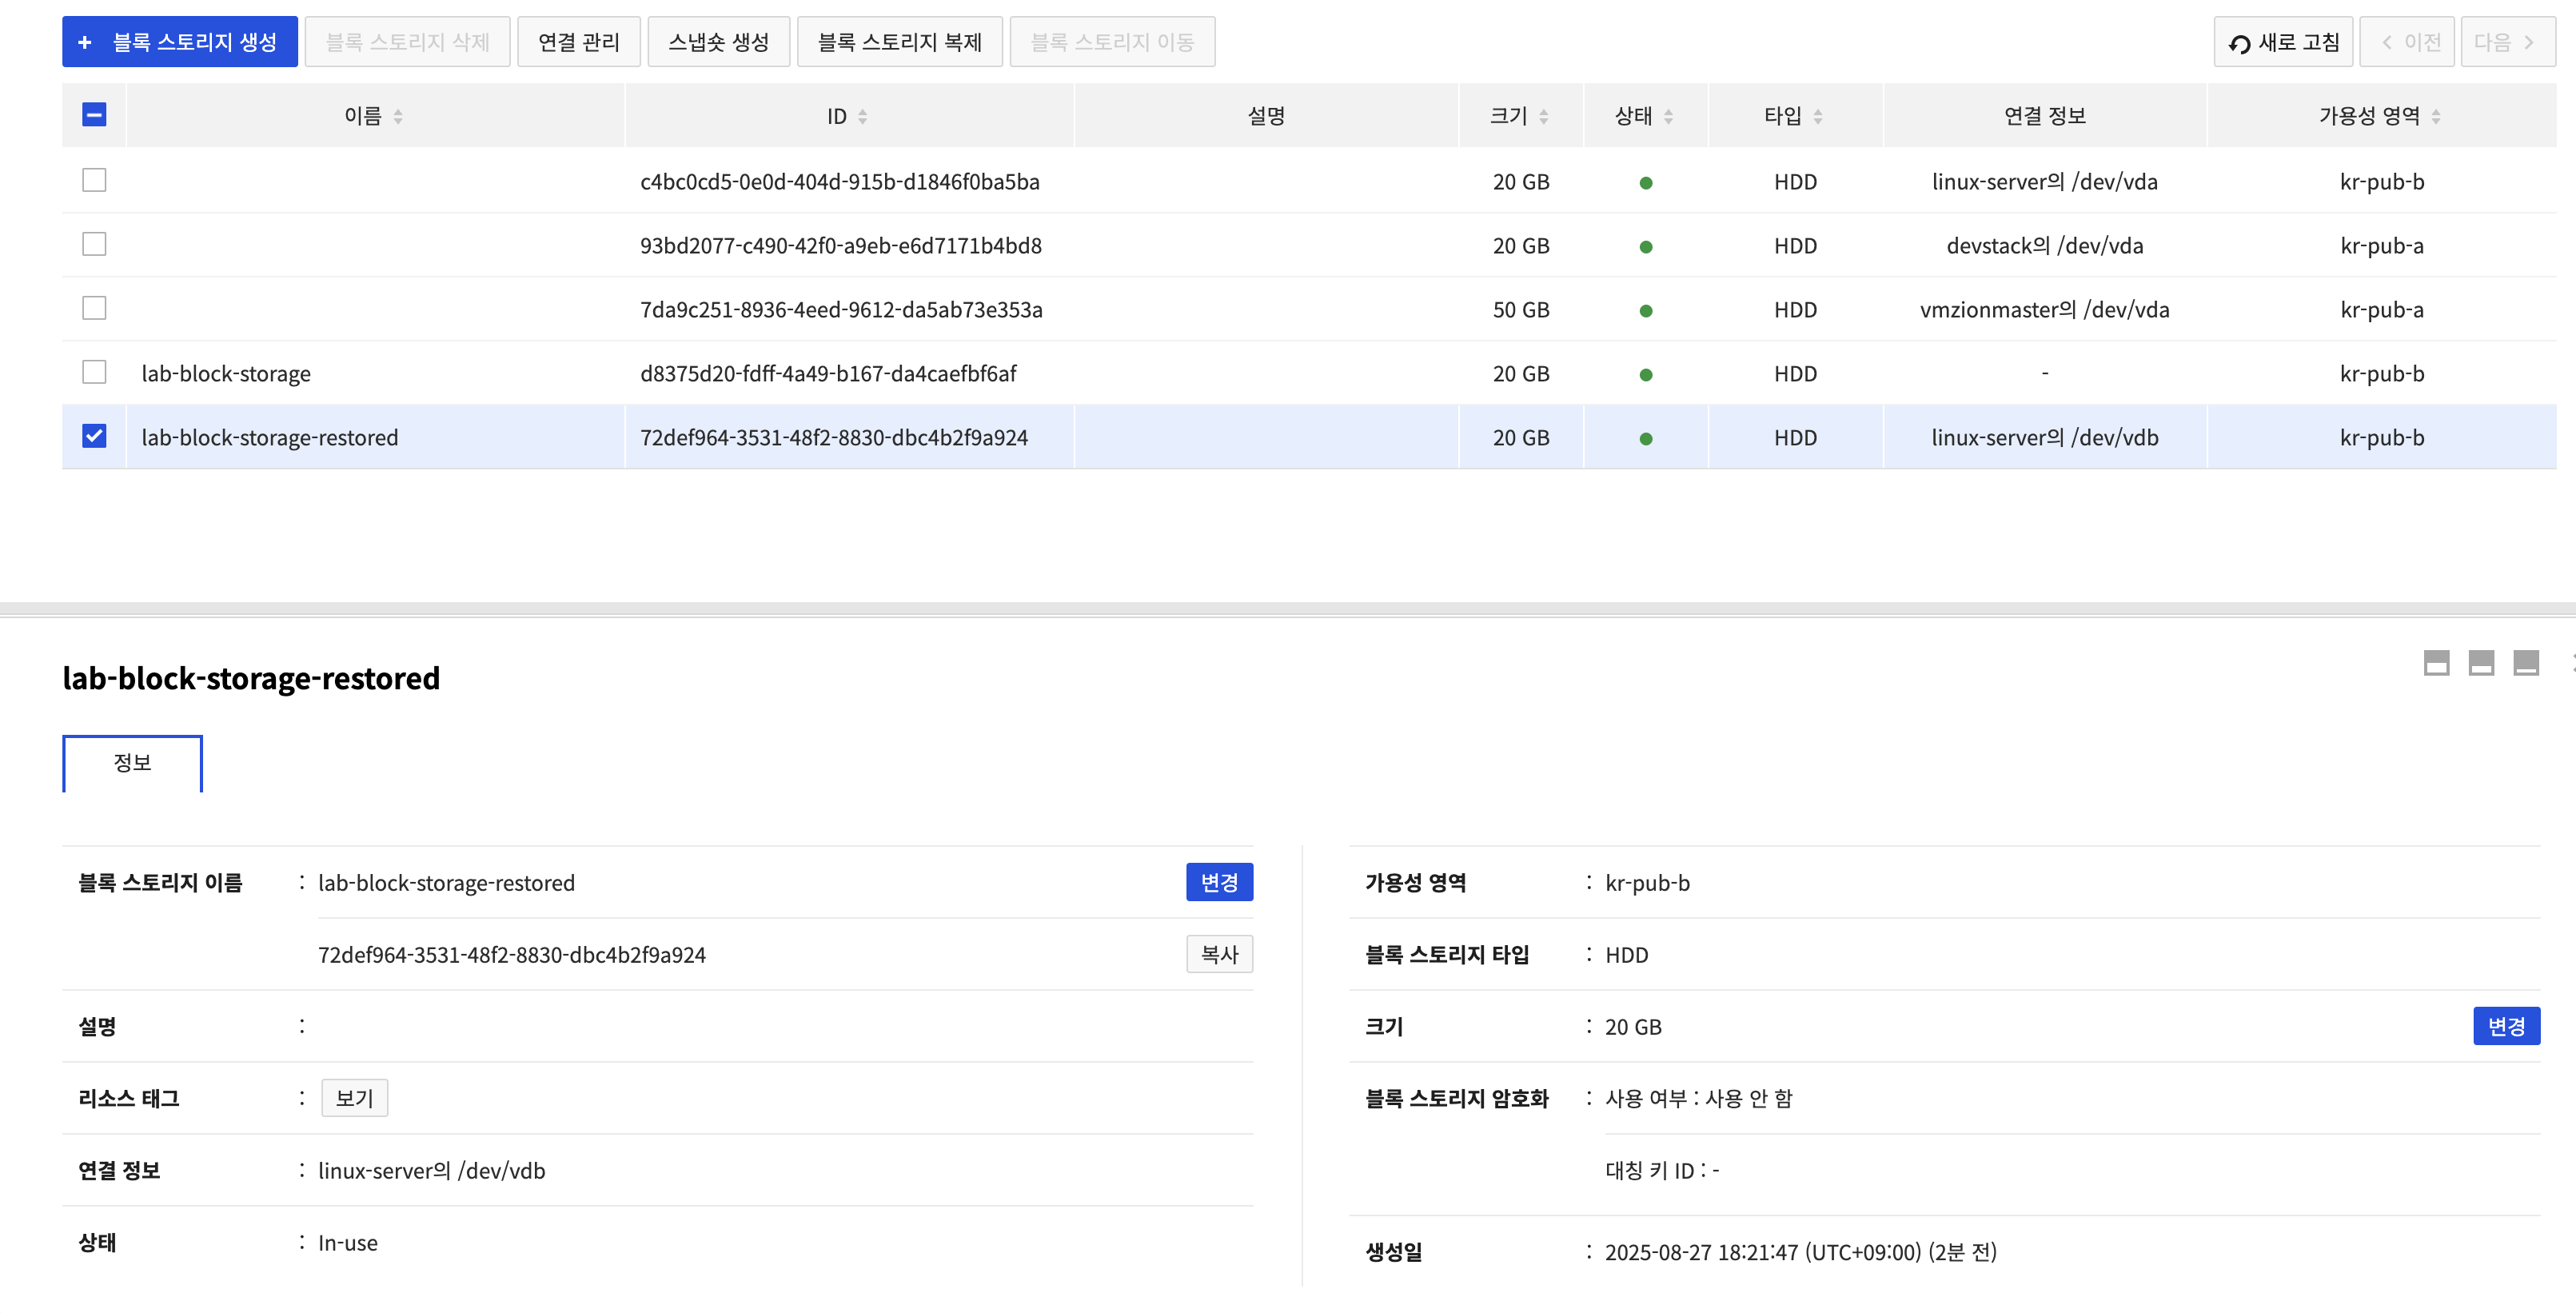Check the lab-block-storage row checkbox
Screen dimensions: 2576x1313
(94, 372)
